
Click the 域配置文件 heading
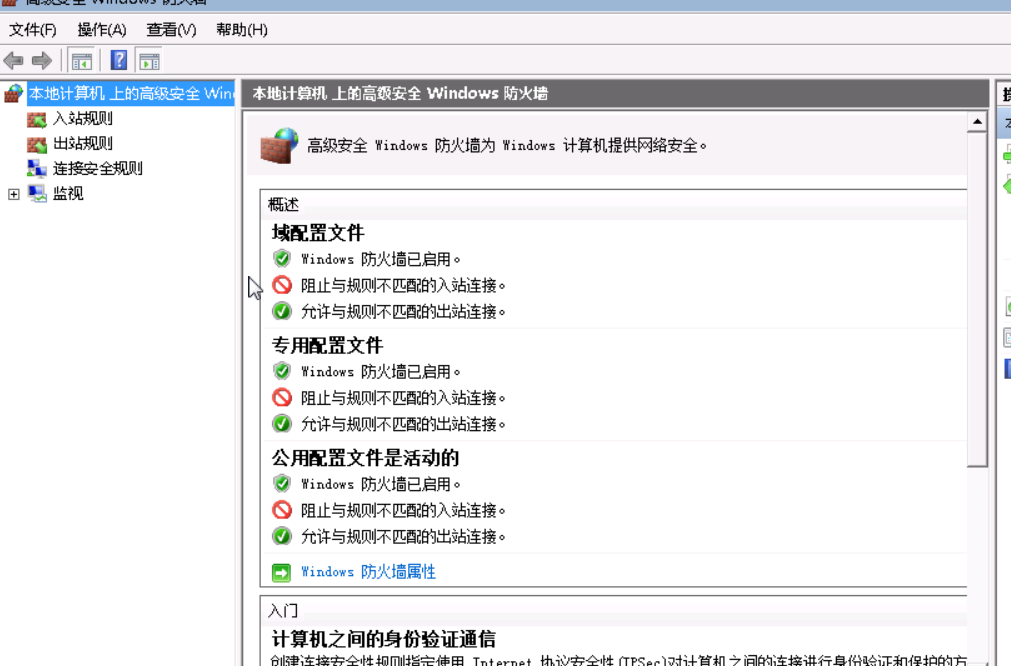318,233
